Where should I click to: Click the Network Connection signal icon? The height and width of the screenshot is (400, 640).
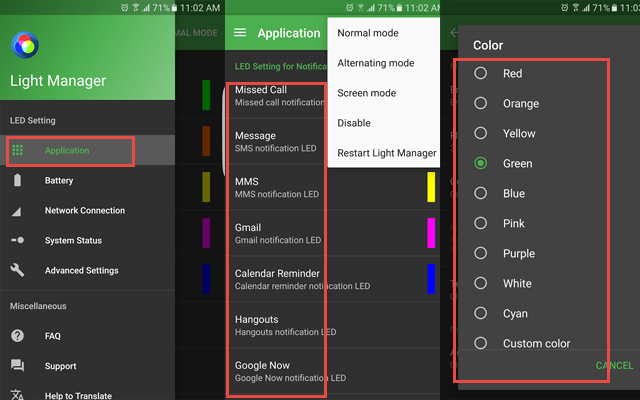click(x=16, y=211)
